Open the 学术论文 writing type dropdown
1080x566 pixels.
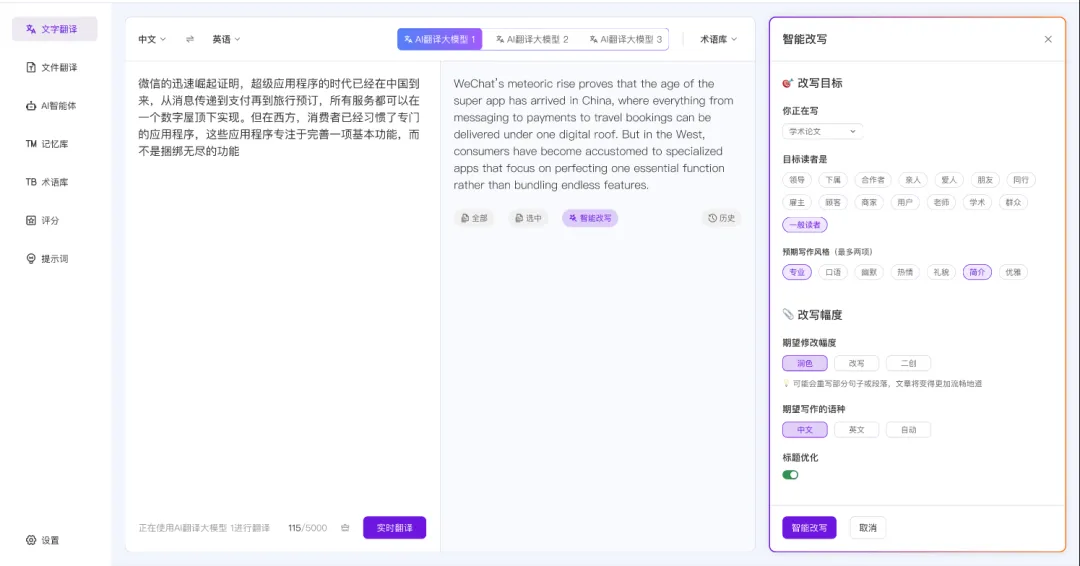(822, 132)
